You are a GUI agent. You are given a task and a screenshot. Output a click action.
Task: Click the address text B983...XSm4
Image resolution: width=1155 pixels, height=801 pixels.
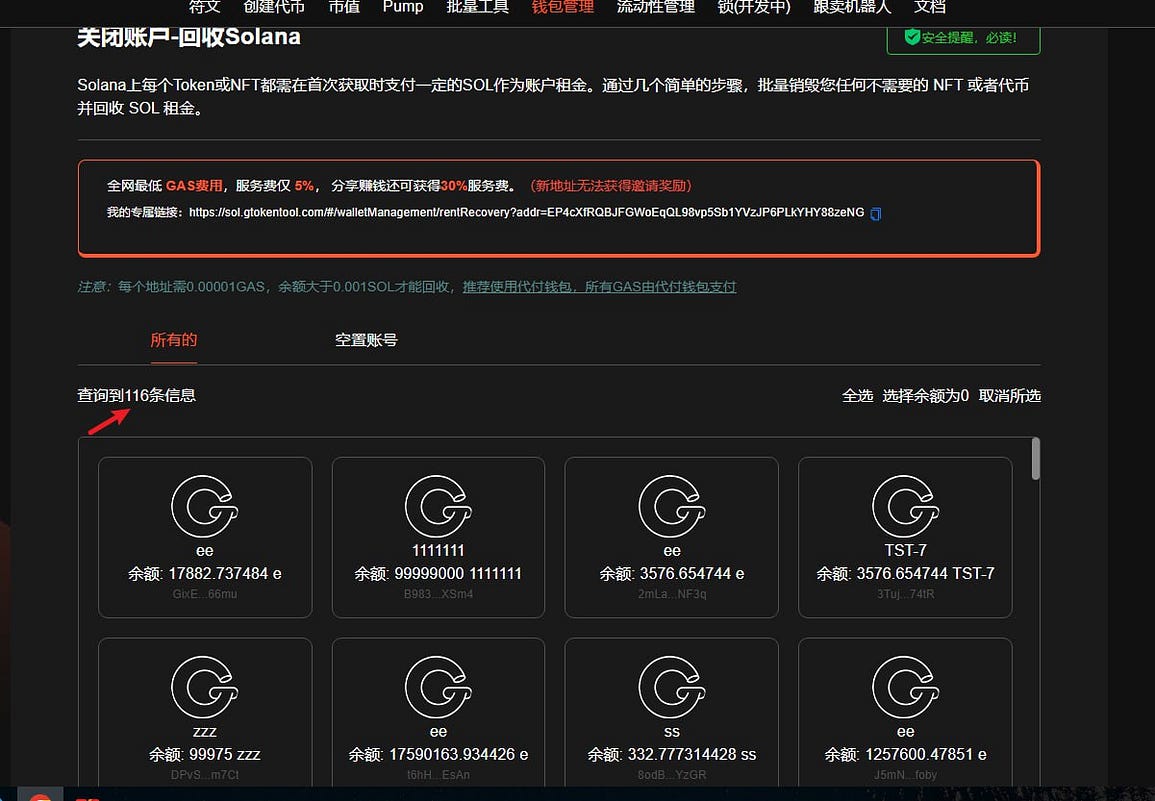click(x=438, y=594)
